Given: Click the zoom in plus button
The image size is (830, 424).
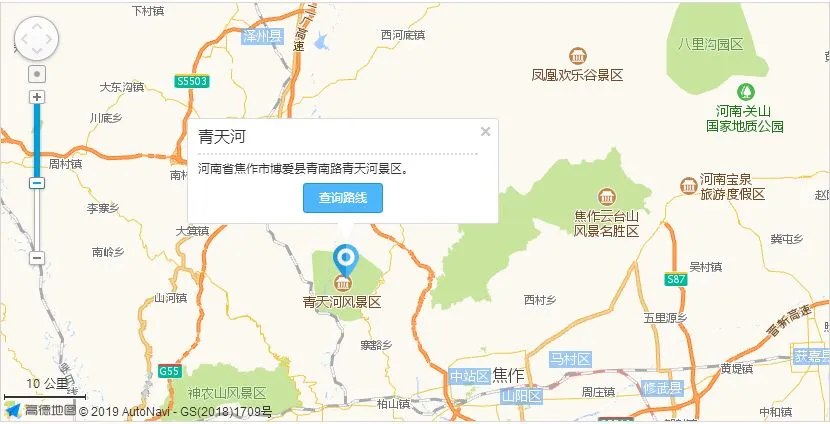Looking at the screenshot, I should click(37, 97).
